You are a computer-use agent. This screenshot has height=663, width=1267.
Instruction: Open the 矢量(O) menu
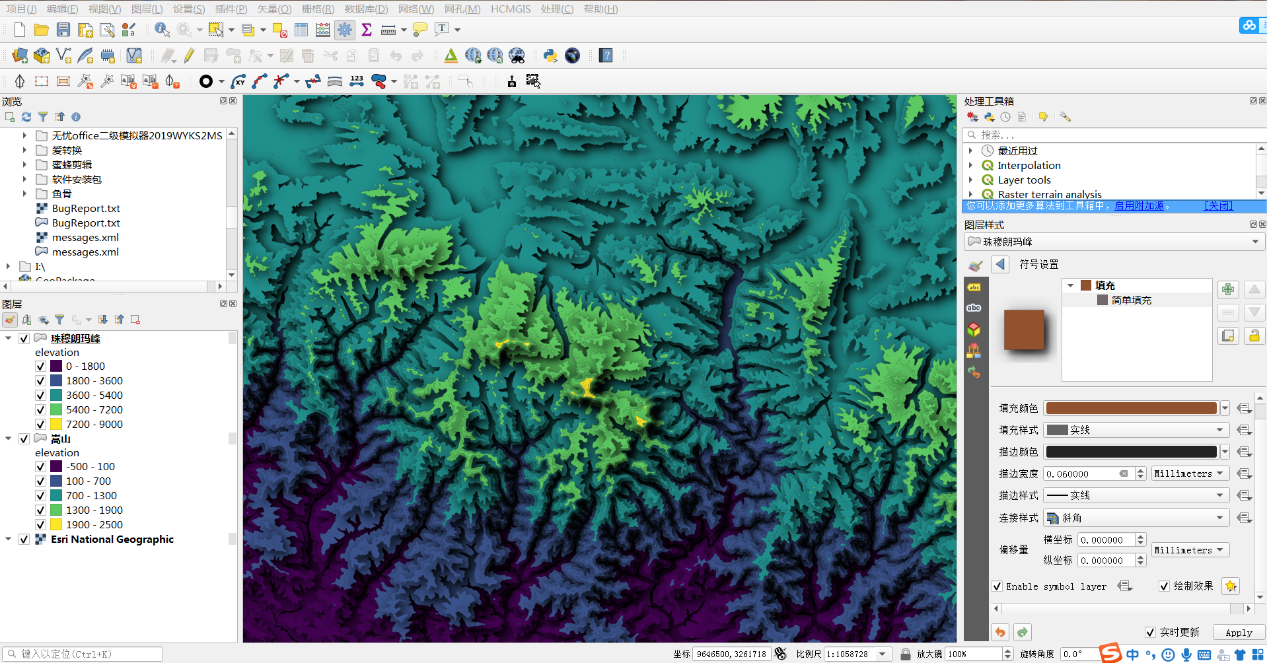coord(275,9)
